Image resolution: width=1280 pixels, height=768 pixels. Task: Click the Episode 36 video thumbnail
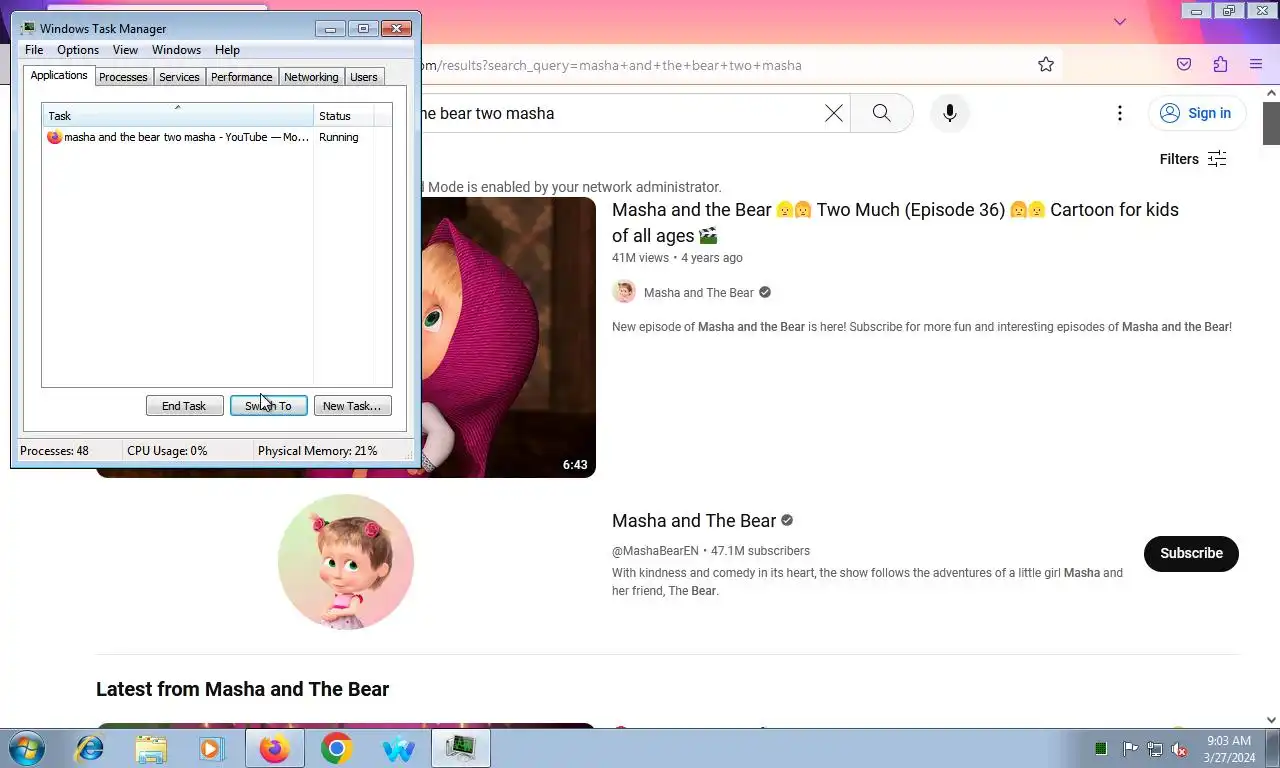(508, 337)
